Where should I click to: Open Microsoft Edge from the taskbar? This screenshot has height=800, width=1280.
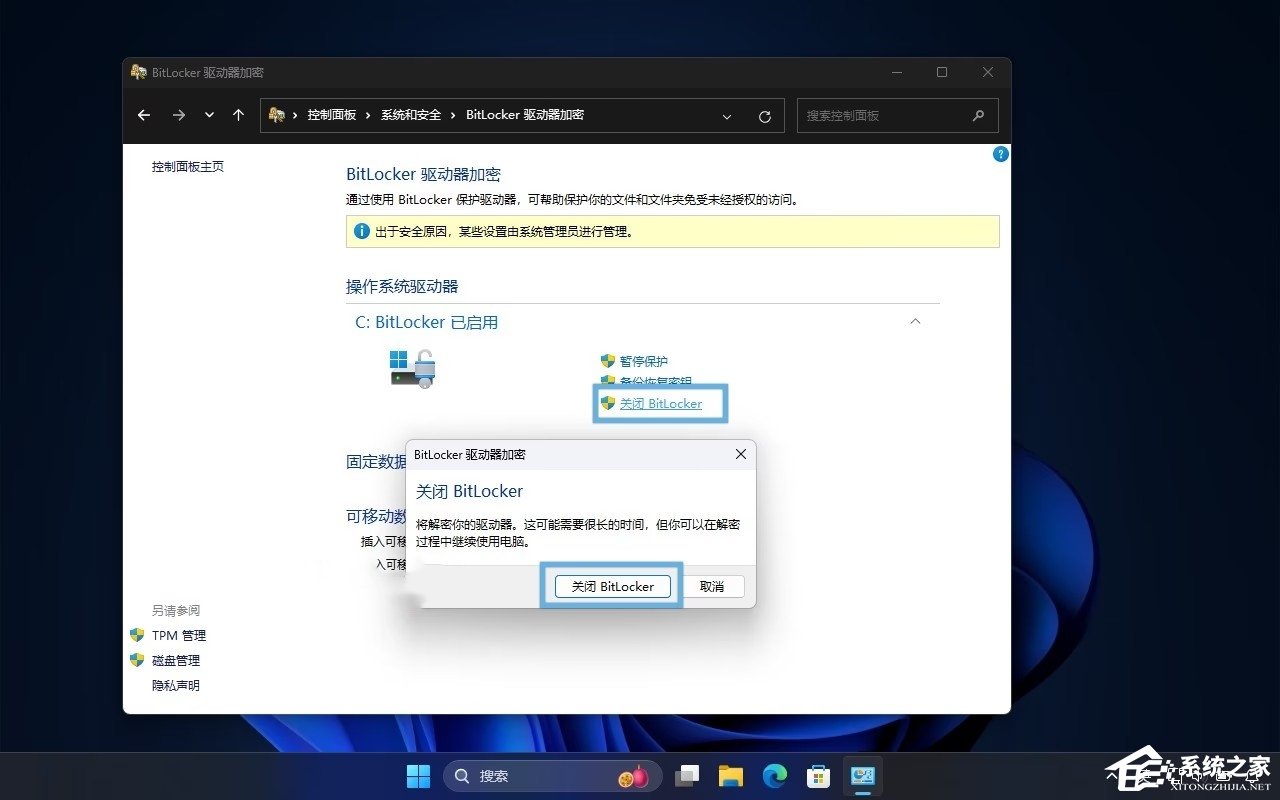click(x=775, y=775)
